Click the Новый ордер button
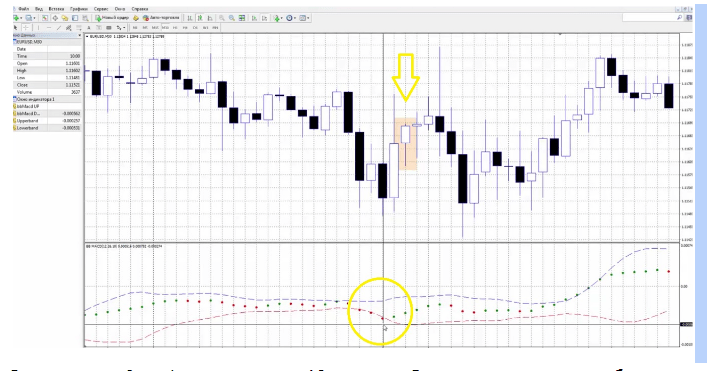This screenshot has height=371, width=724. (112, 18)
